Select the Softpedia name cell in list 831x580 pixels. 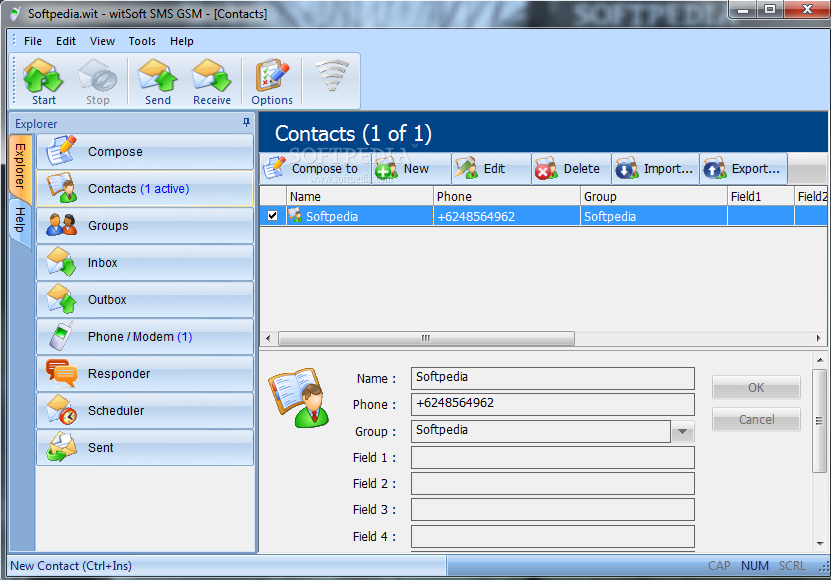[x=360, y=216]
